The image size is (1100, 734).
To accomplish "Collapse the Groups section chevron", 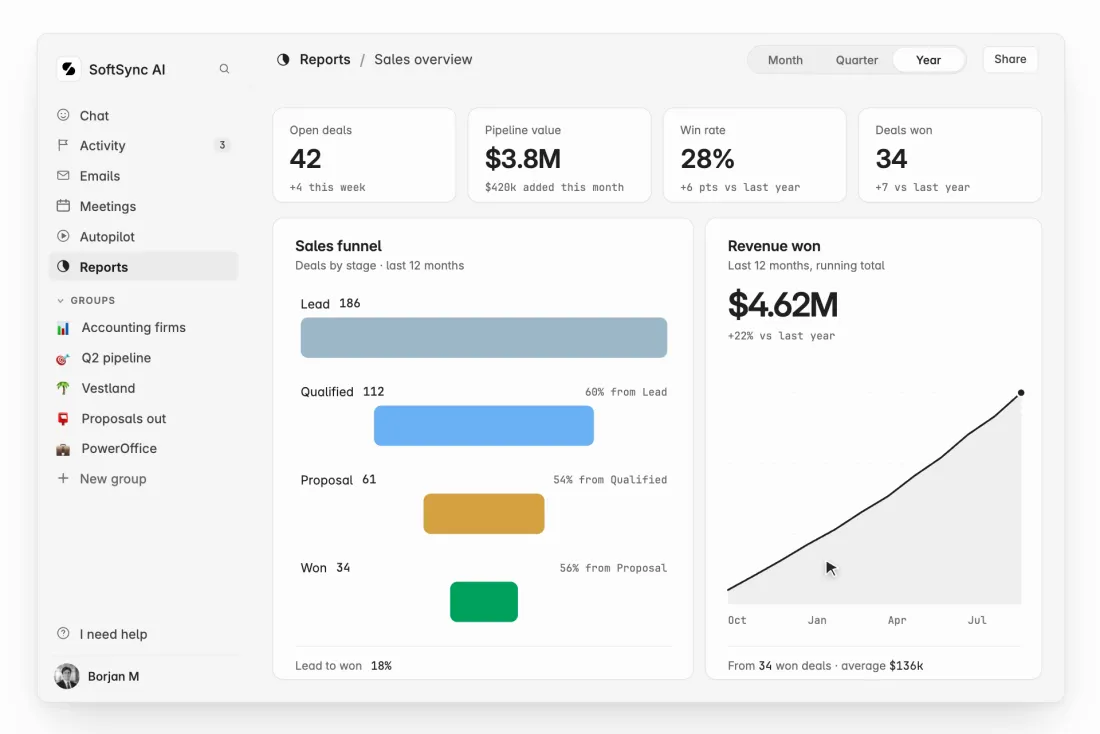I will pos(60,300).
